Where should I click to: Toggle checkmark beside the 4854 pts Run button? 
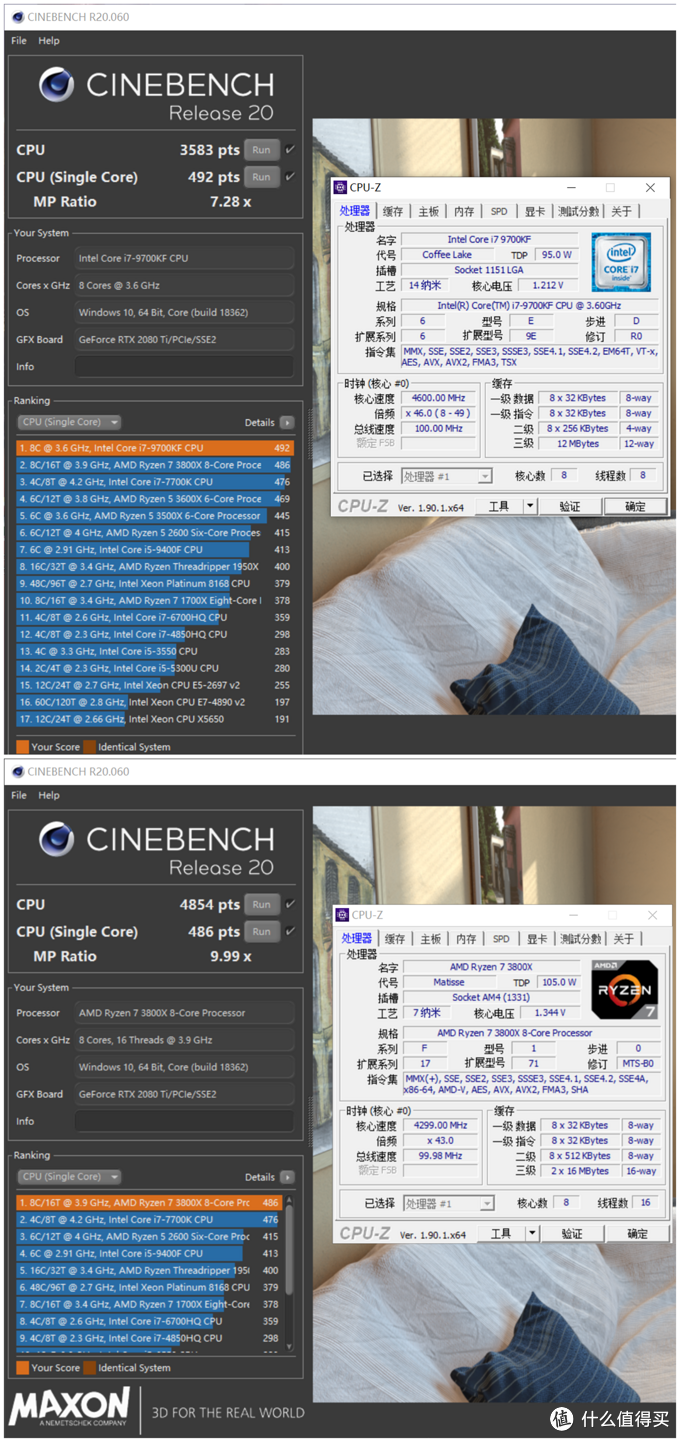[x=290, y=904]
